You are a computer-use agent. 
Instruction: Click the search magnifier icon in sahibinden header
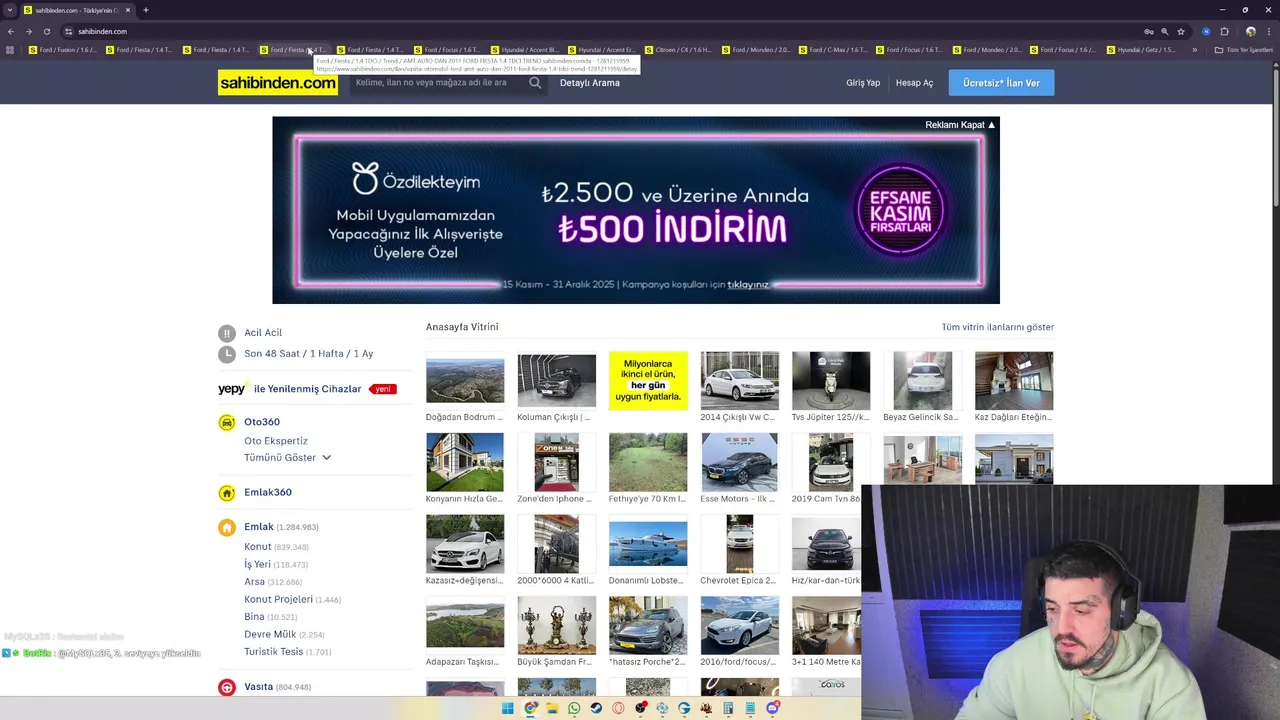coord(535,83)
